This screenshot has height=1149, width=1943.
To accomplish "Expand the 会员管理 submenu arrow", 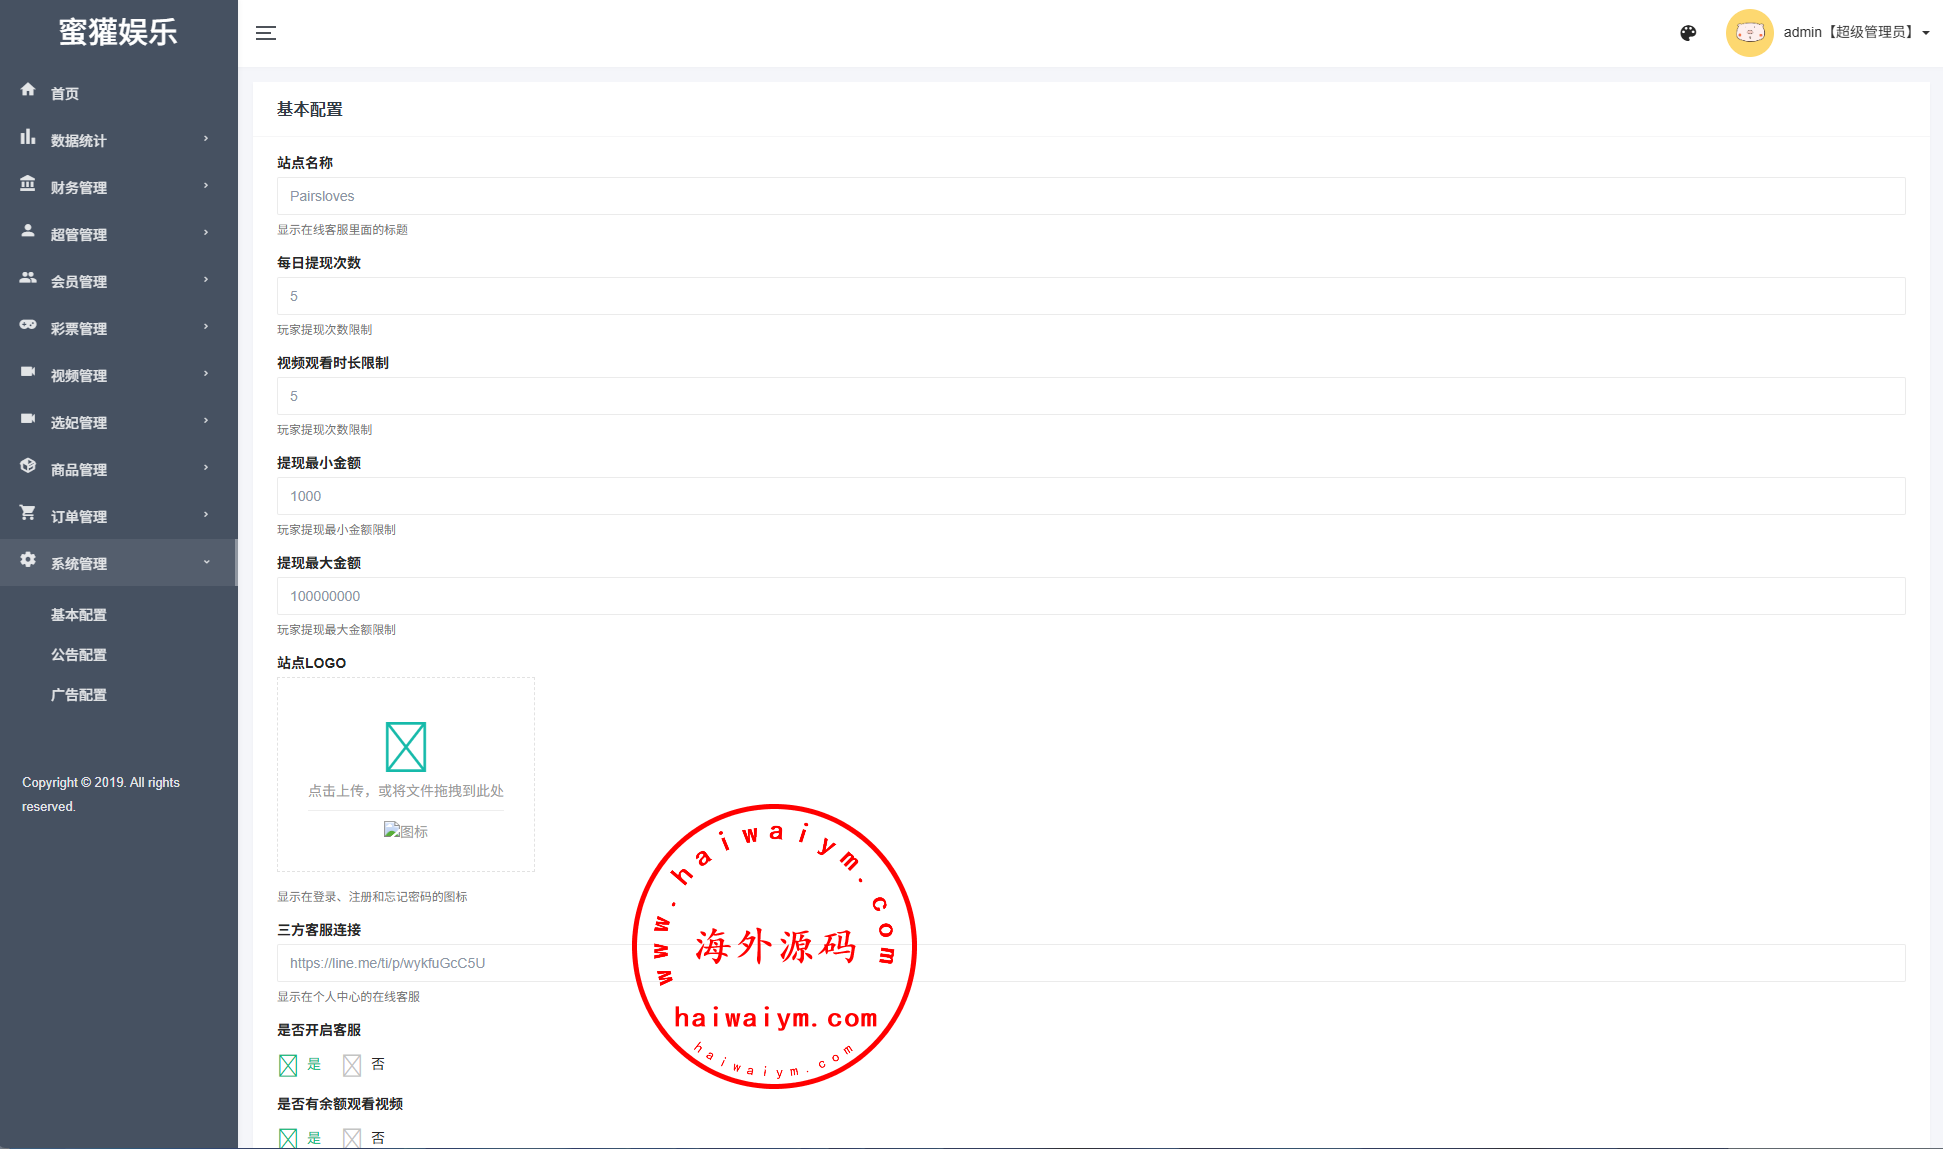I will tap(206, 280).
